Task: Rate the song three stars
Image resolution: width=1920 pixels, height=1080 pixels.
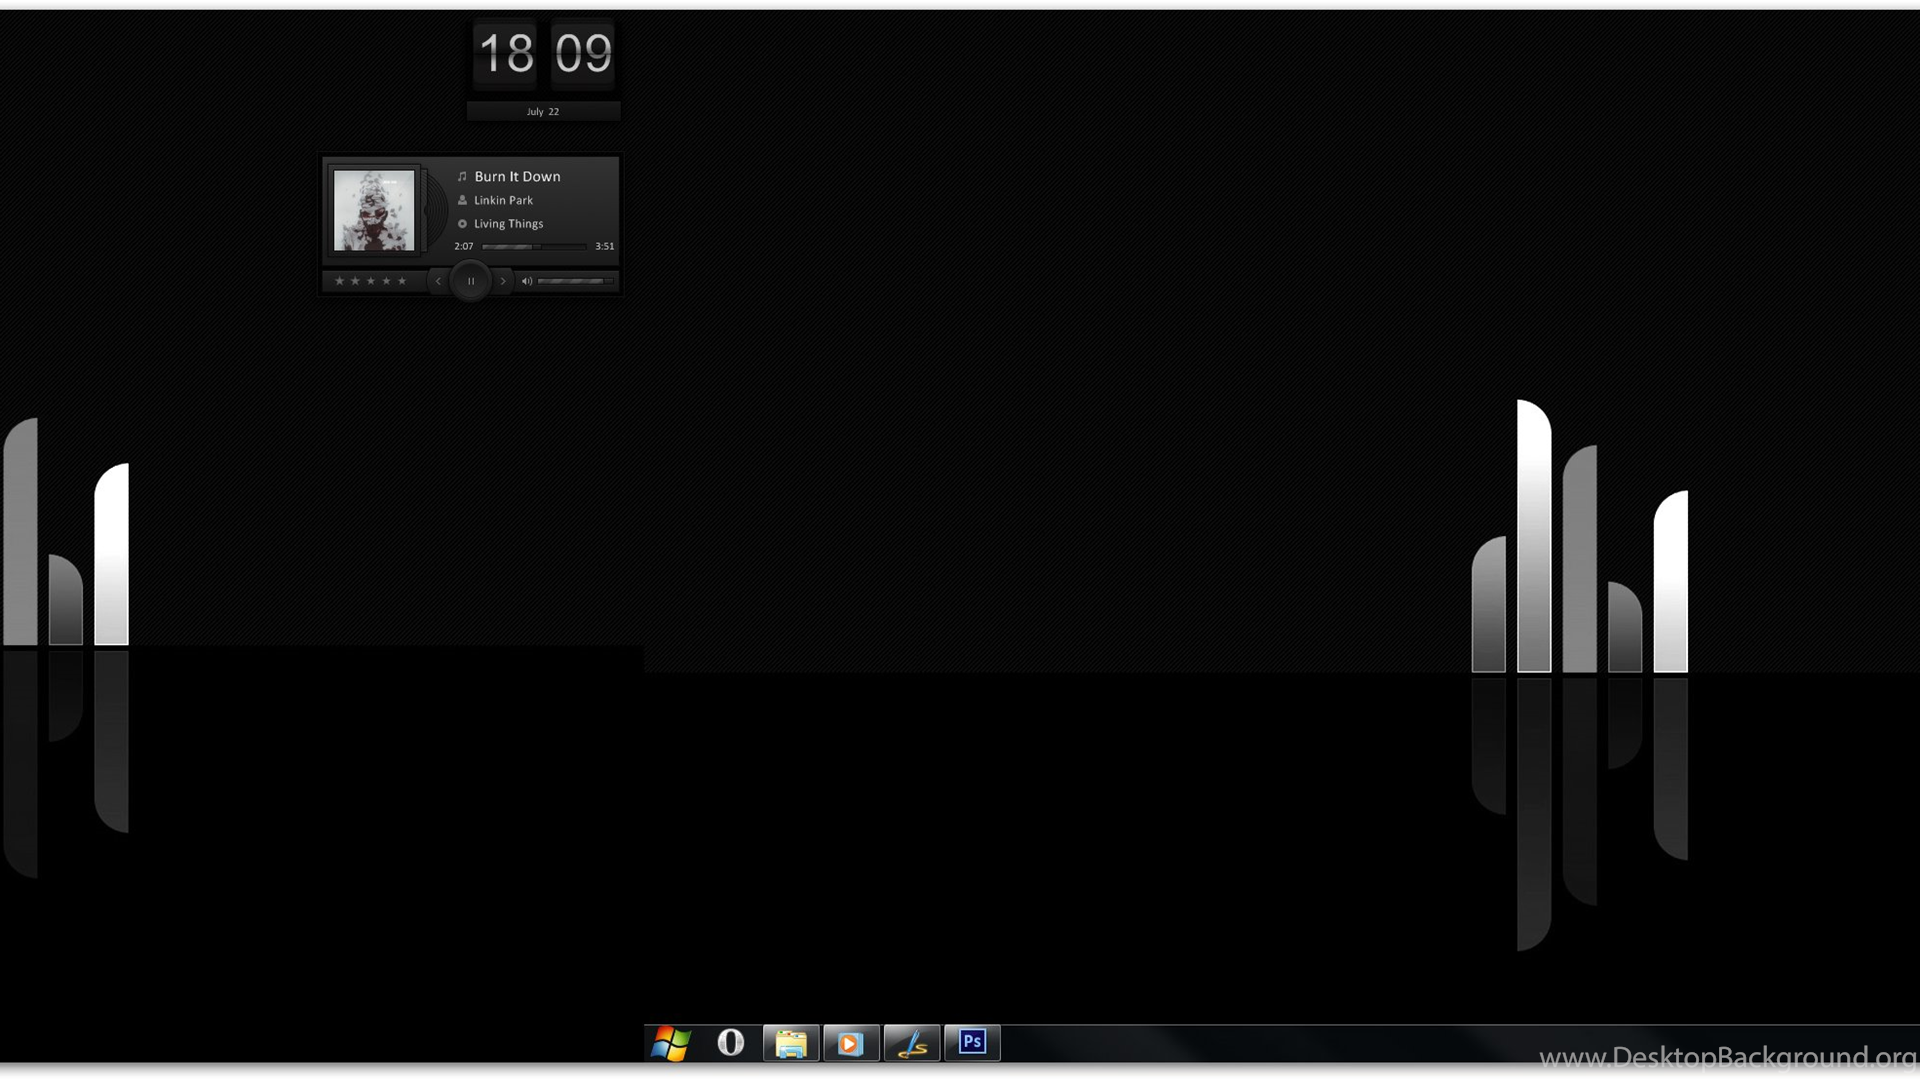Action: [x=371, y=281]
